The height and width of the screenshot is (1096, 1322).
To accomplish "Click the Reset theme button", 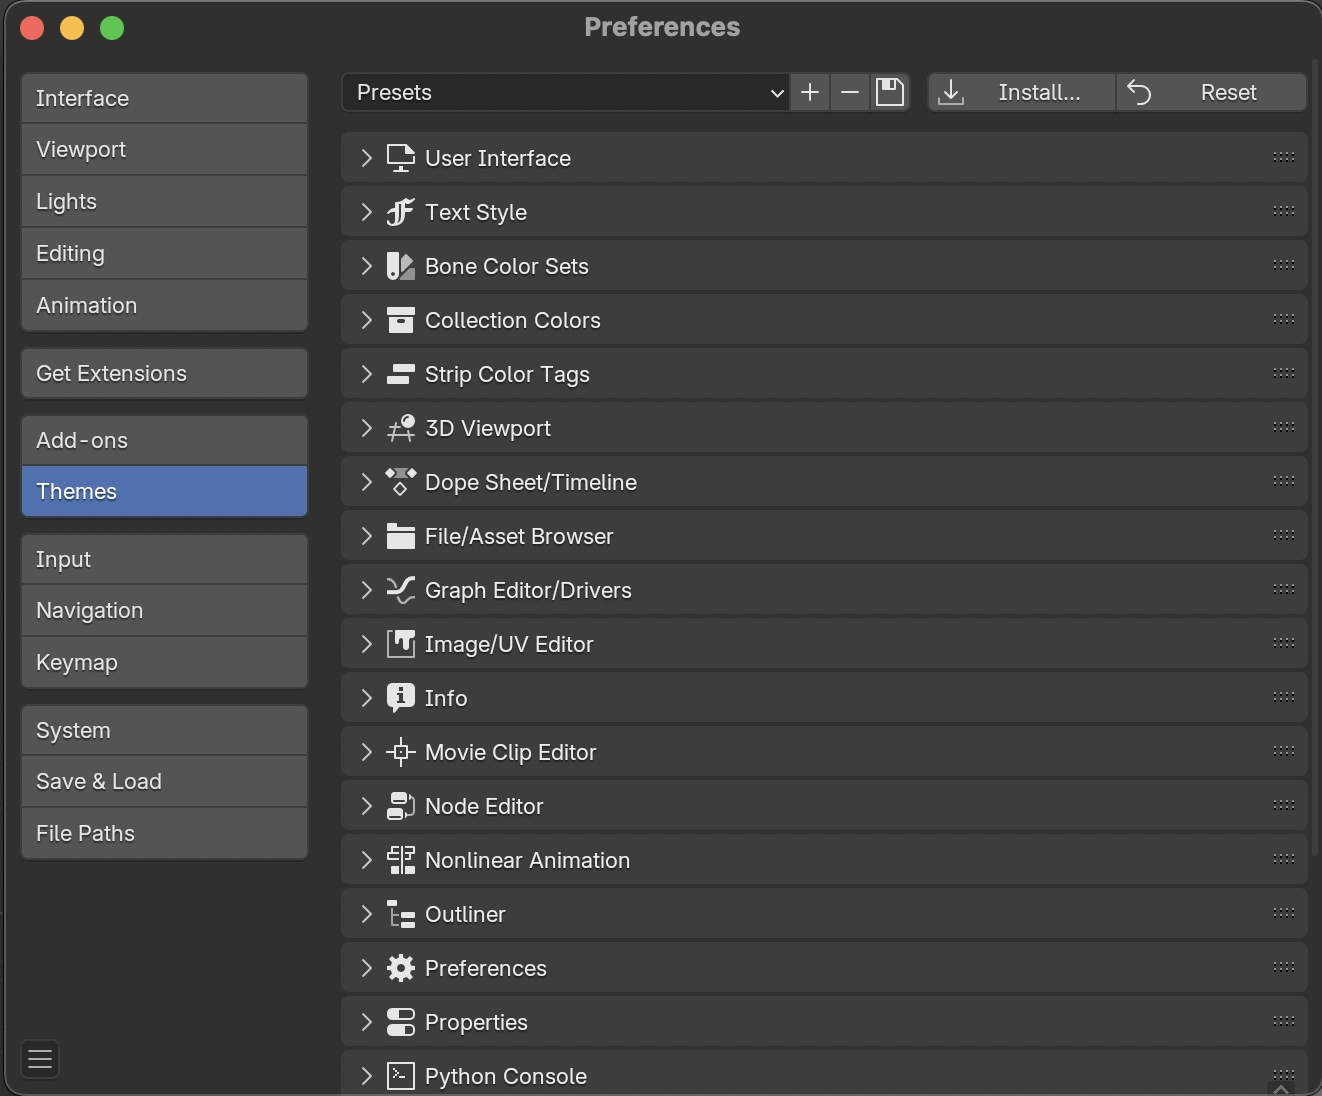I will pyautogui.click(x=1211, y=92).
